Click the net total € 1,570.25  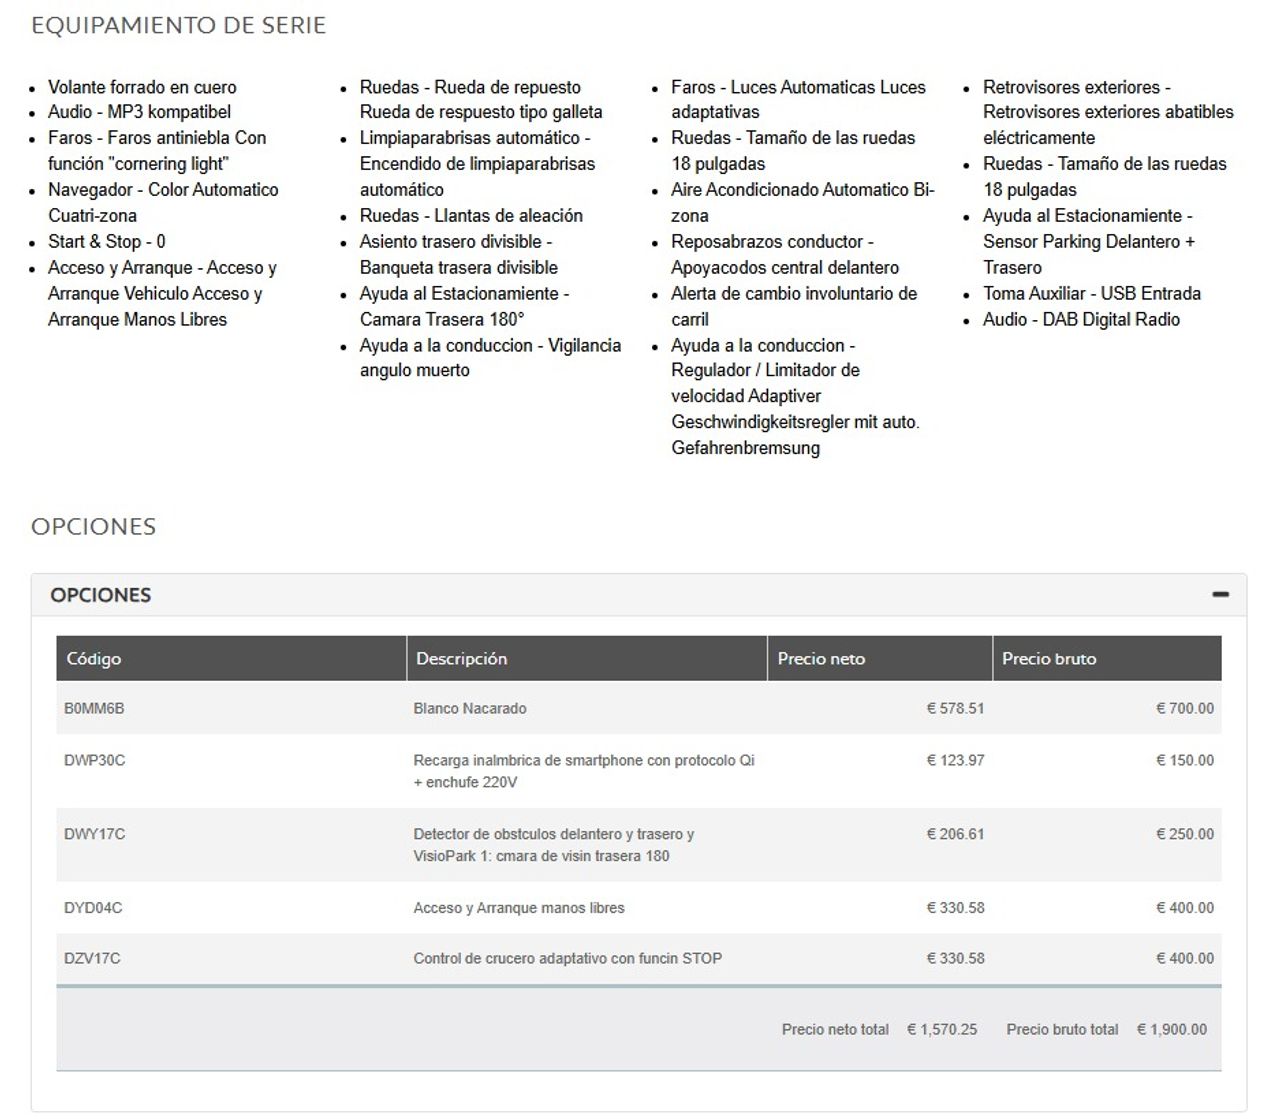coord(942,1029)
